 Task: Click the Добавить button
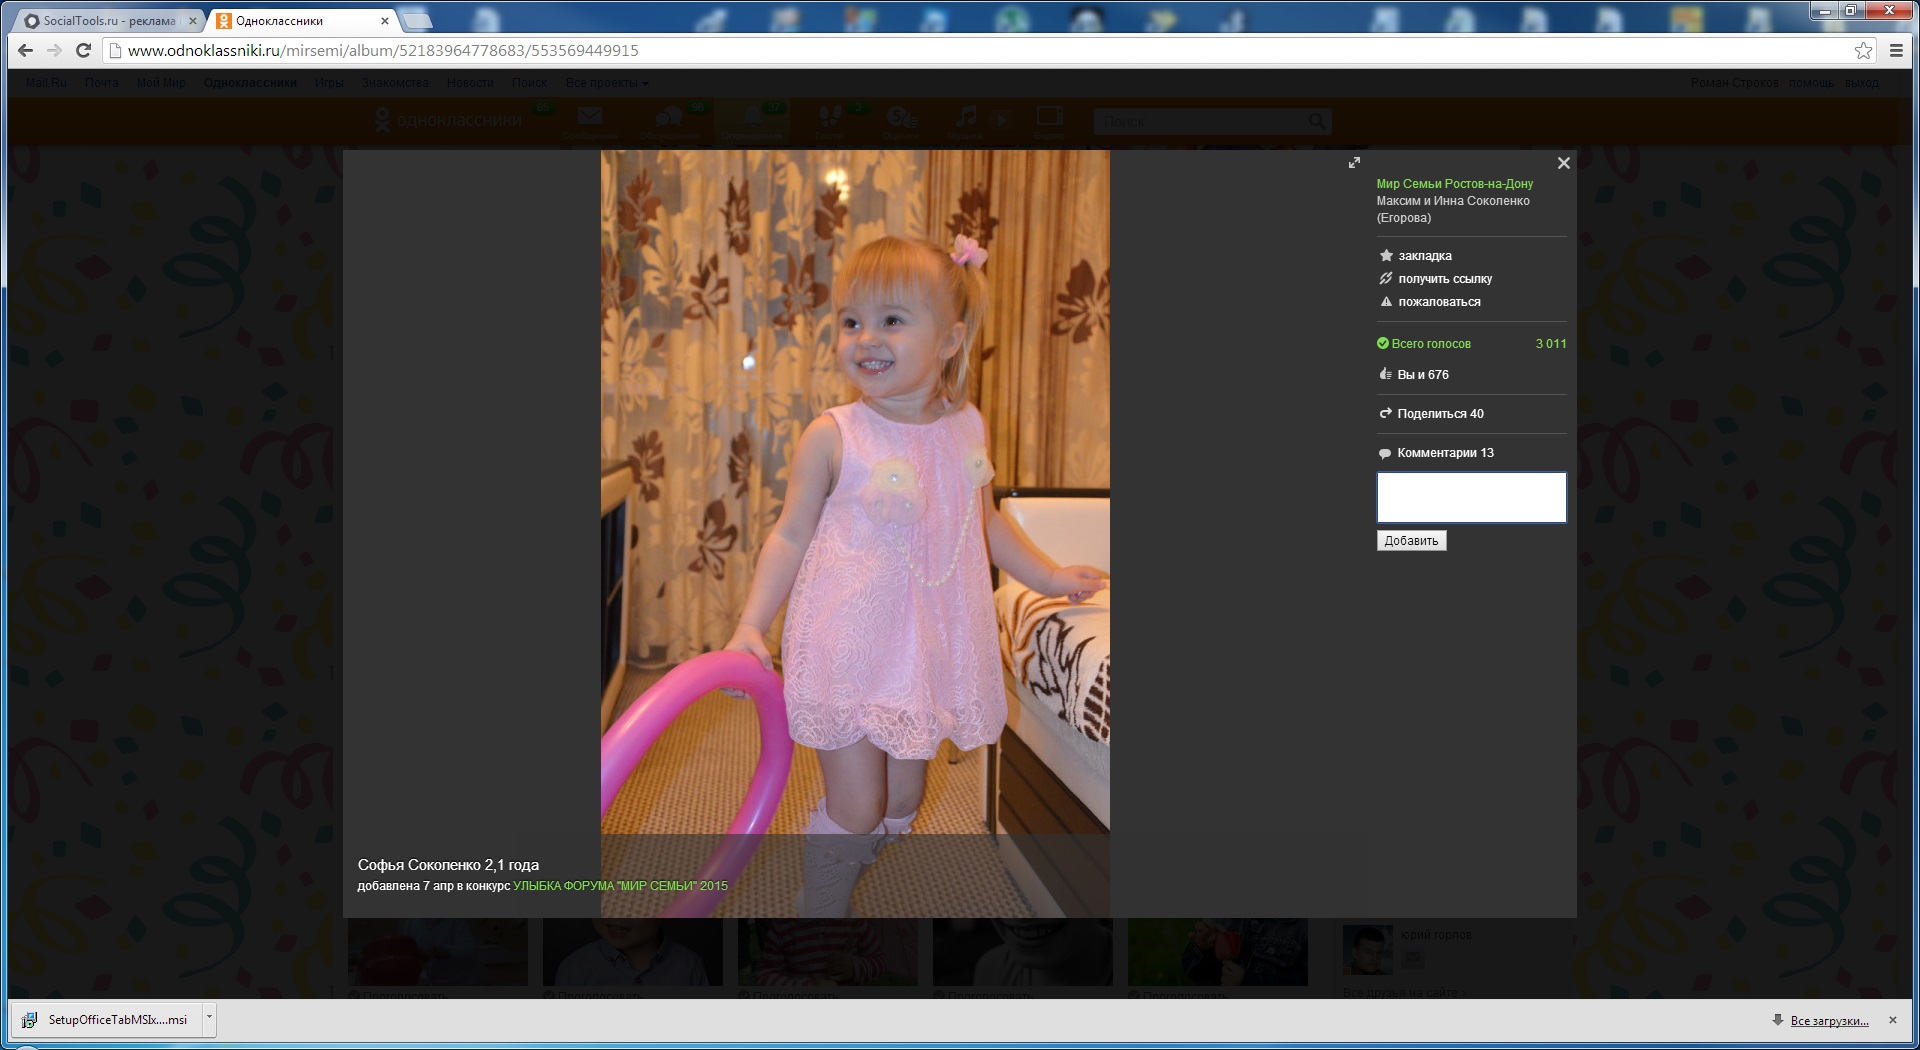1411,541
